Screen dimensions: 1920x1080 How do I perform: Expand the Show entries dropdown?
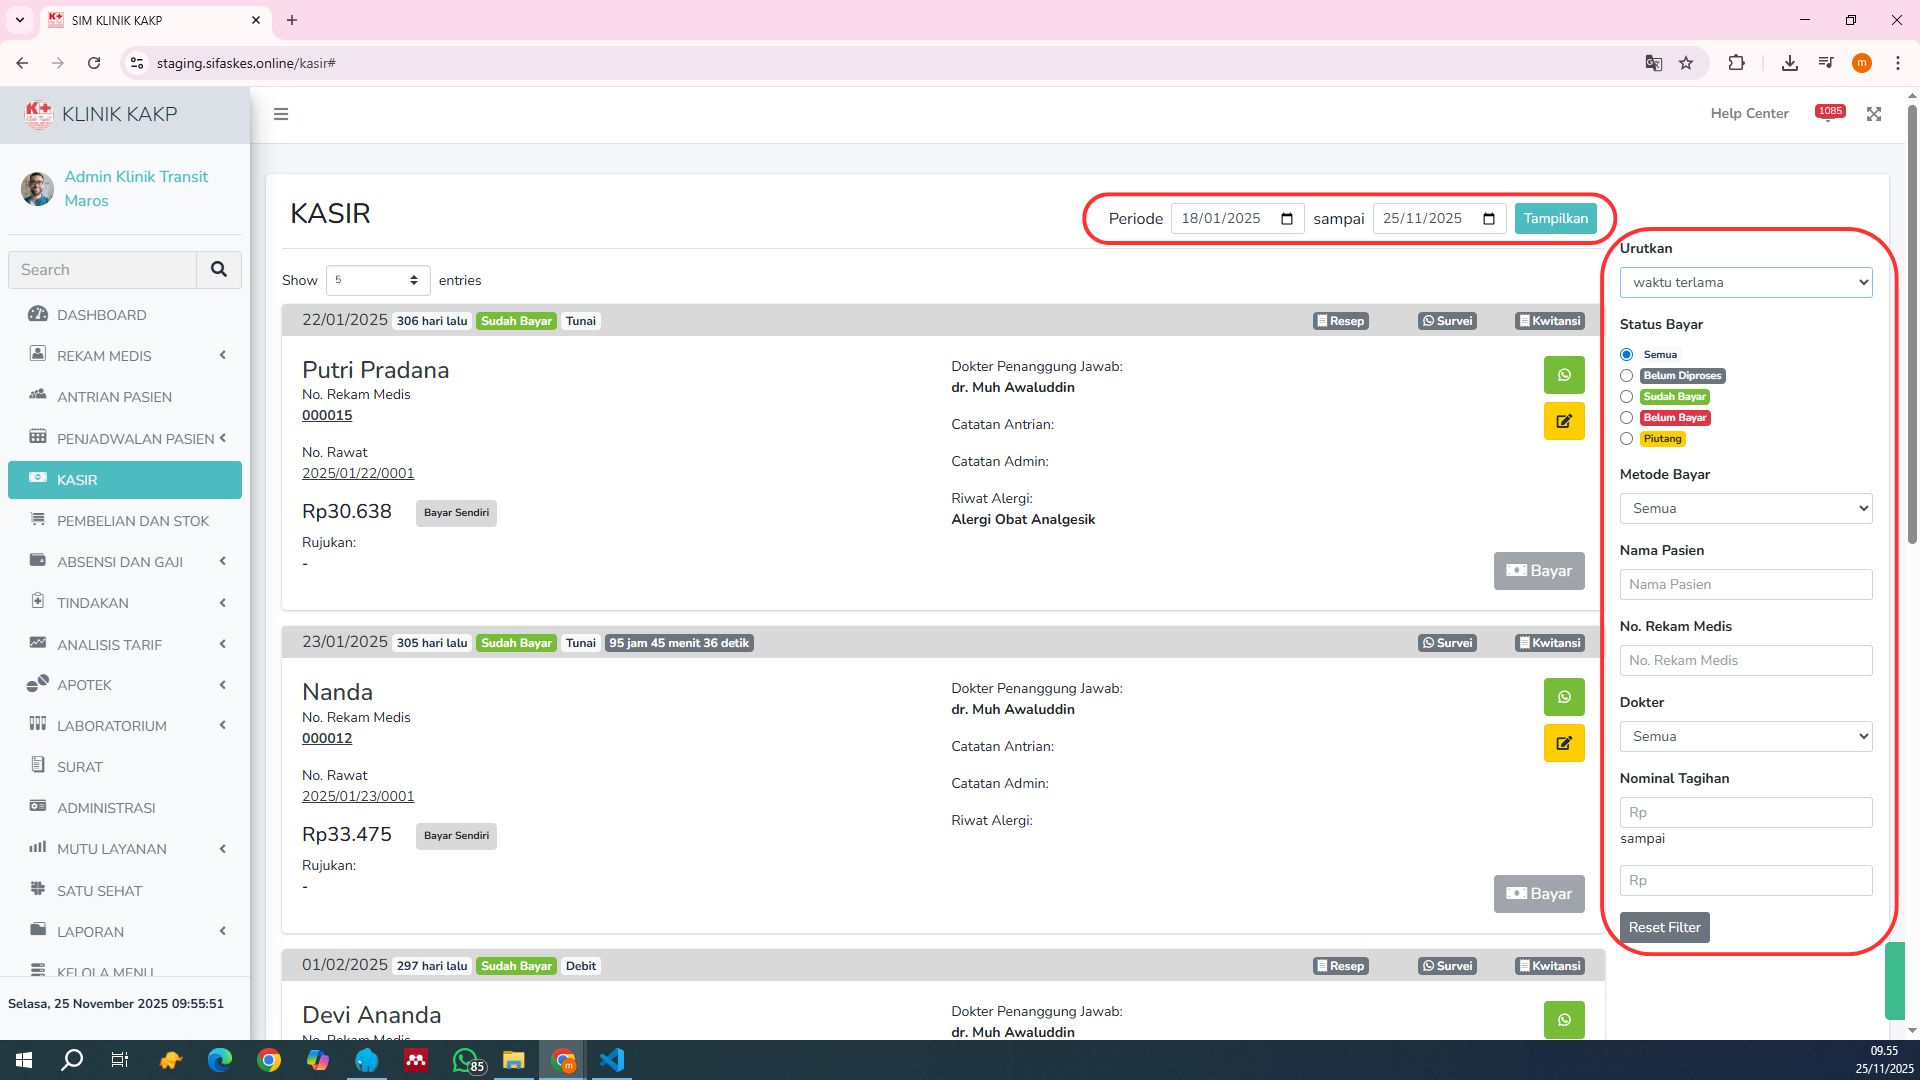378,280
